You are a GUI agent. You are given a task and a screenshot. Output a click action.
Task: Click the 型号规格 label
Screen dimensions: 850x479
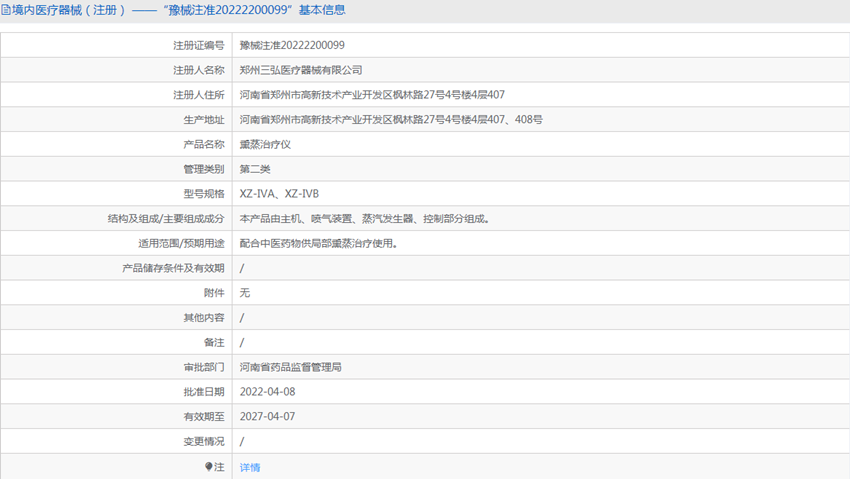(204, 194)
